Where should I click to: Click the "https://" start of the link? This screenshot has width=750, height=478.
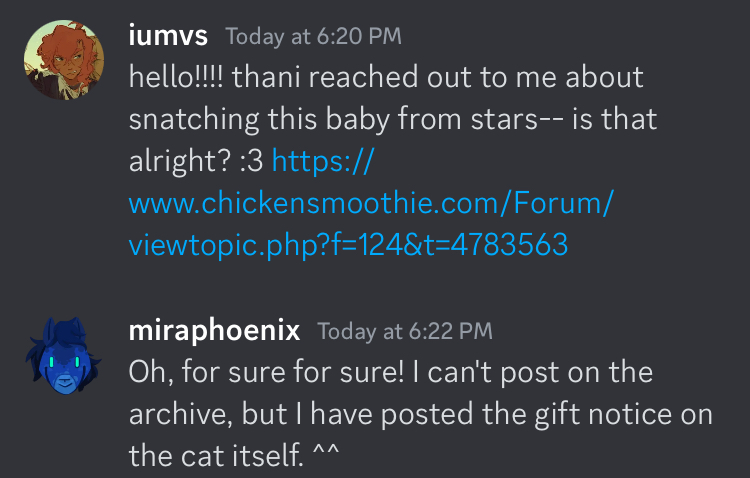click(x=322, y=161)
